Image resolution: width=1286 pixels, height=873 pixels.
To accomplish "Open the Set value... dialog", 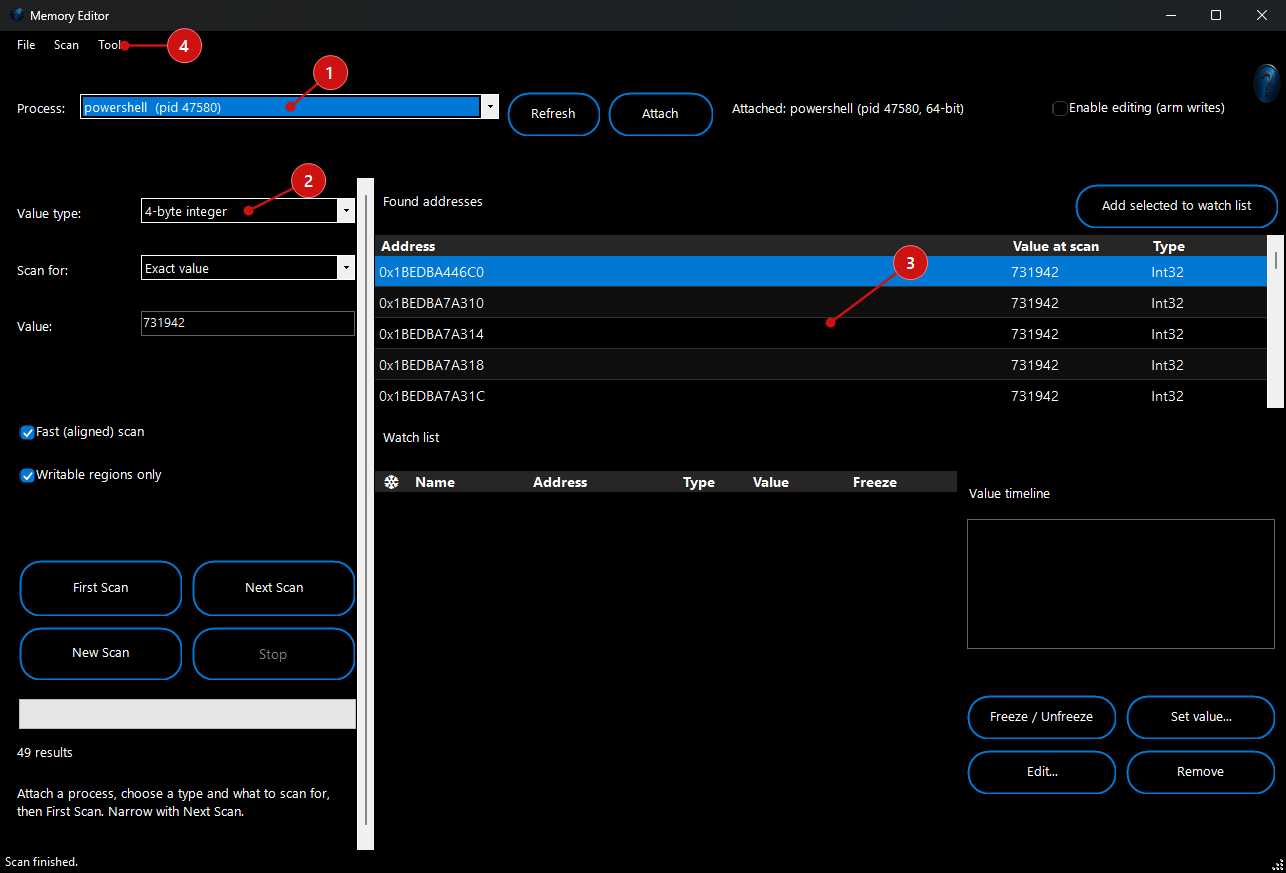I will click(1201, 717).
